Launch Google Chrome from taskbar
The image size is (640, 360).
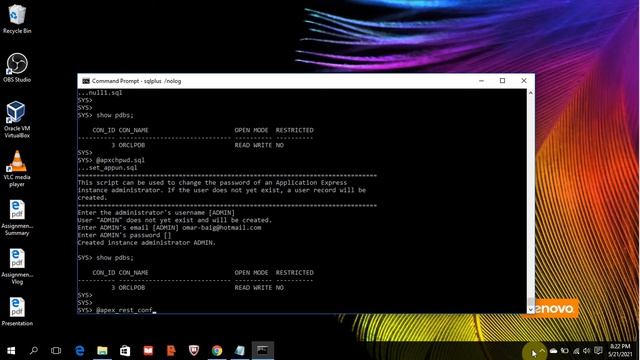(217, 351)
